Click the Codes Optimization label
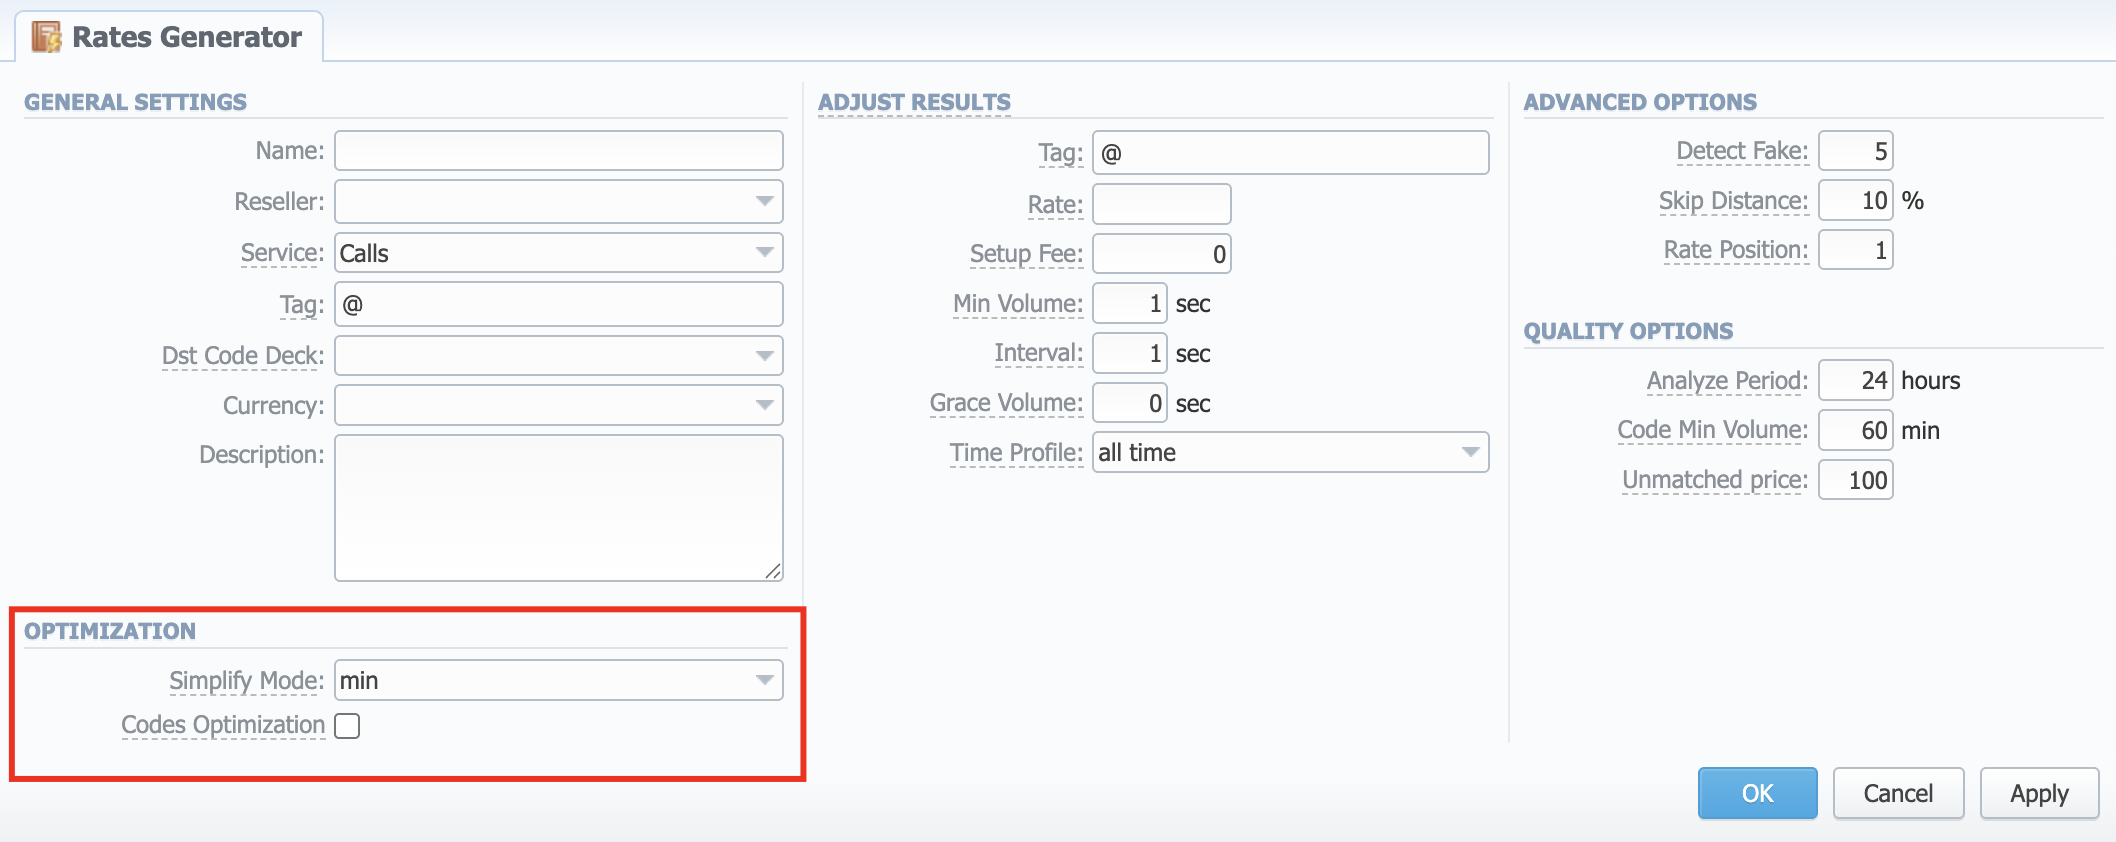Viewport: 2116px width, 842px height. click(x=222, y=725)
